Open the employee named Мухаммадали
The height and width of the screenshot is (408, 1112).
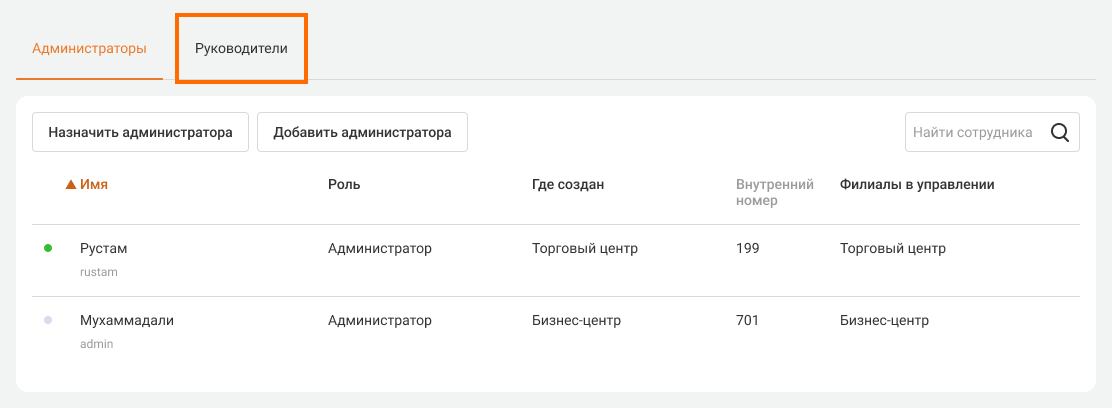tap(134, 320)
